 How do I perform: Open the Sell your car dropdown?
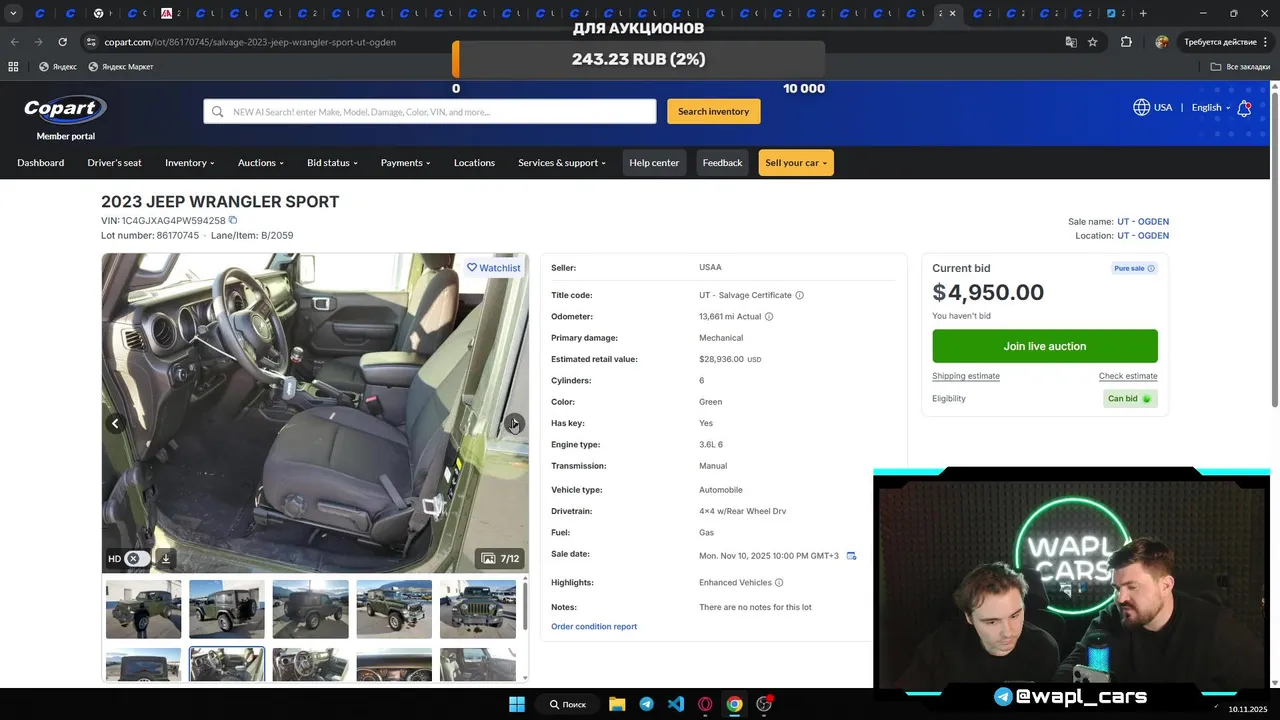tap(796, 163)
